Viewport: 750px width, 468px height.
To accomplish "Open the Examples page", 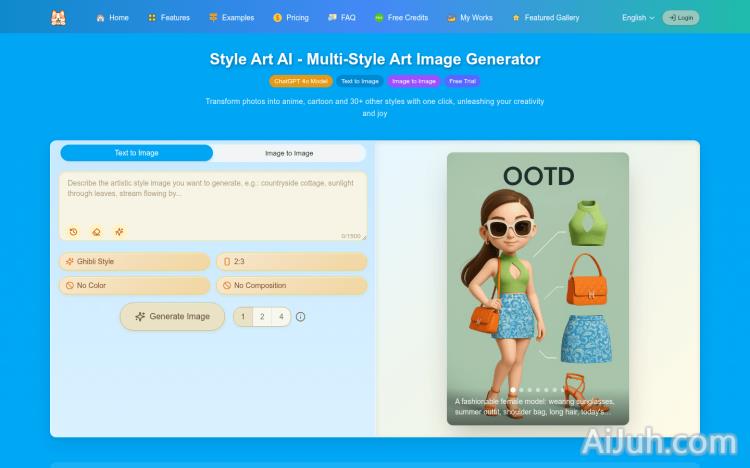I will (232, 18).
